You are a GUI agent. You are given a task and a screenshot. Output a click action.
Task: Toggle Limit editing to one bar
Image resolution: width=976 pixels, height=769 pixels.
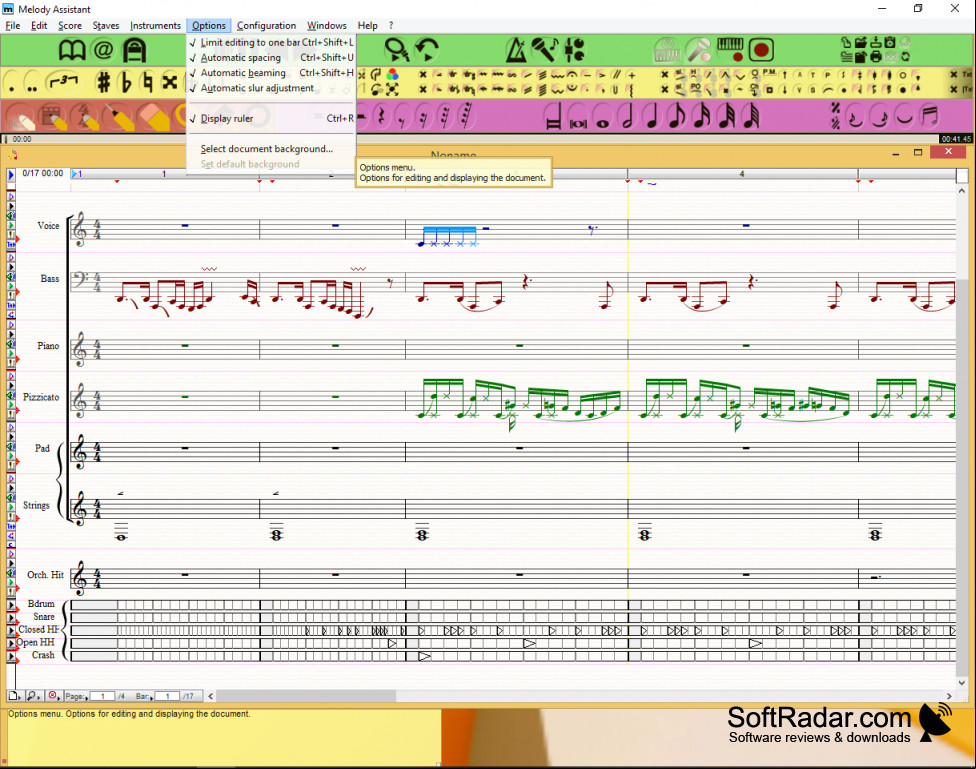tap(271, 42)
